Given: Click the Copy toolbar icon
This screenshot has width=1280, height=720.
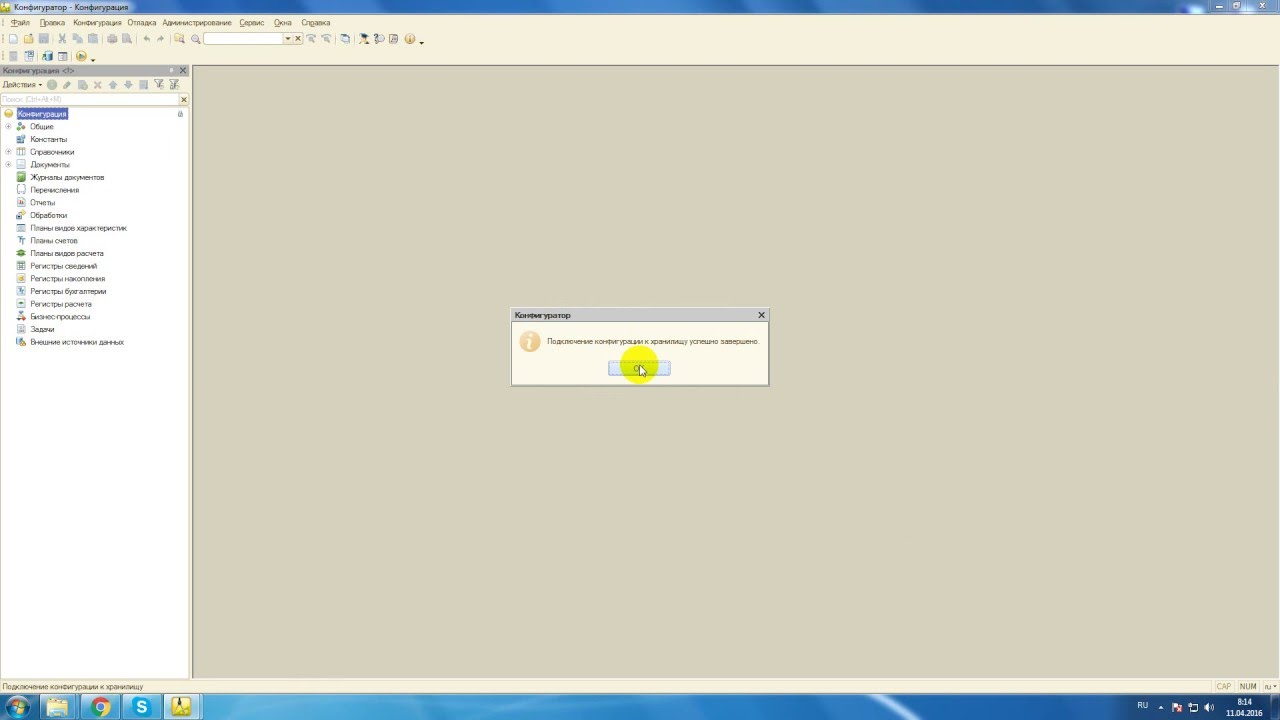Looking at the screenshot, I should 77,39.
